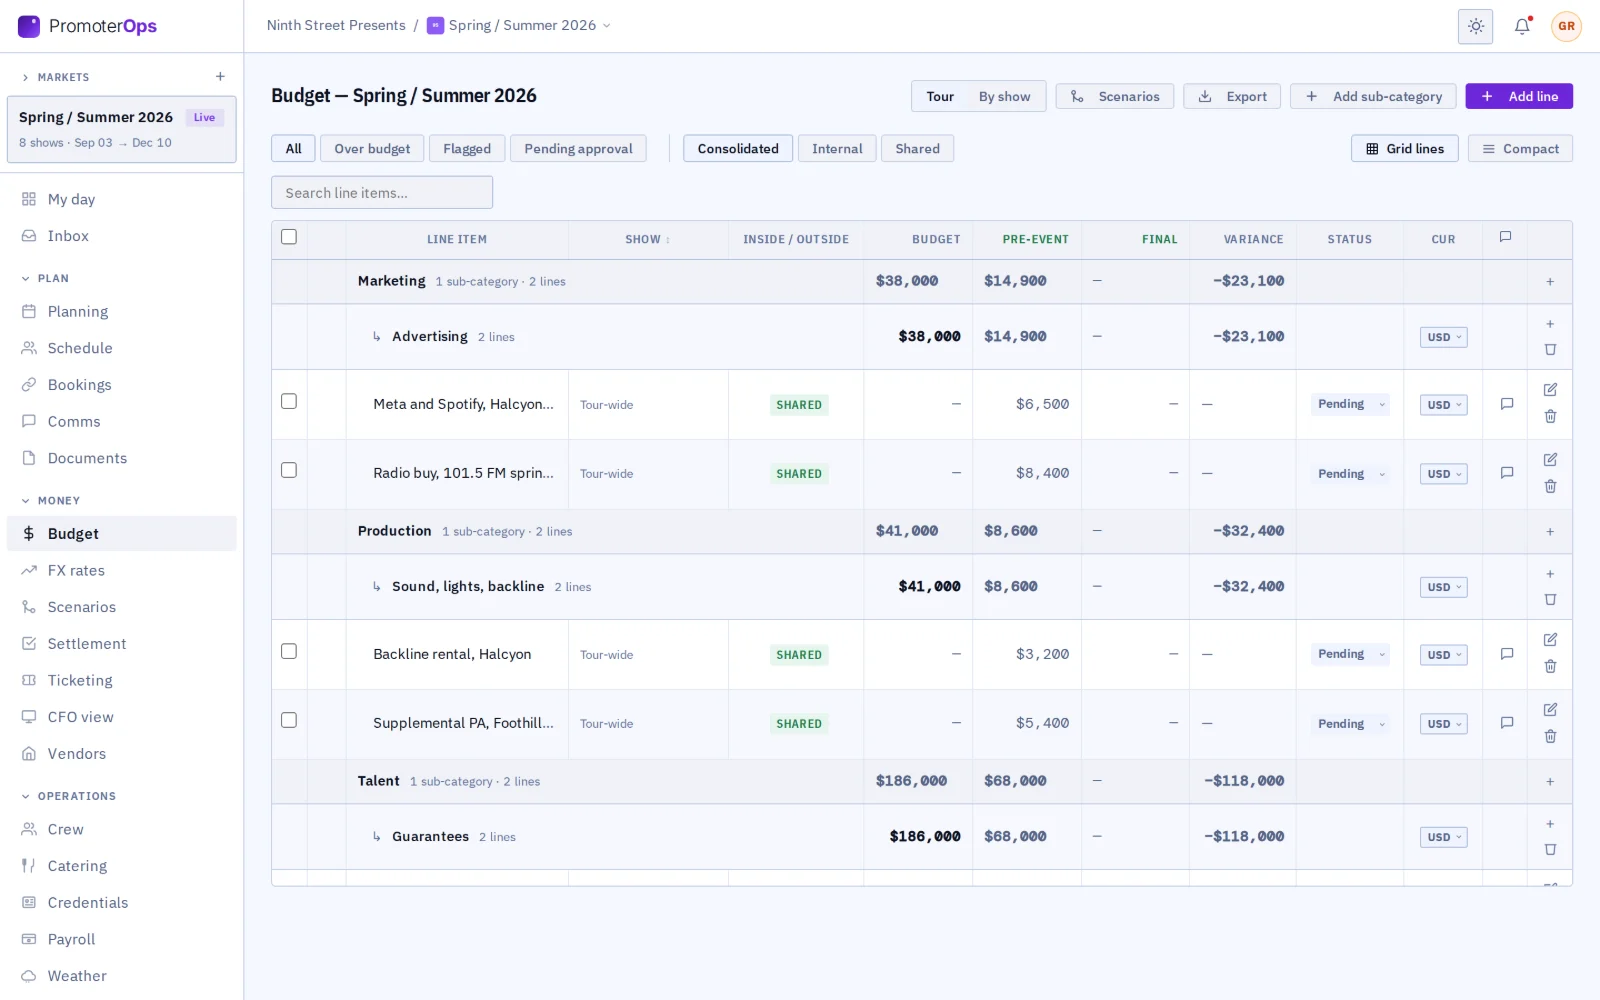Add a line under Sound, lights, backline
Viewport: 1600px width, 1000px height.
[x=1550, y=574]
